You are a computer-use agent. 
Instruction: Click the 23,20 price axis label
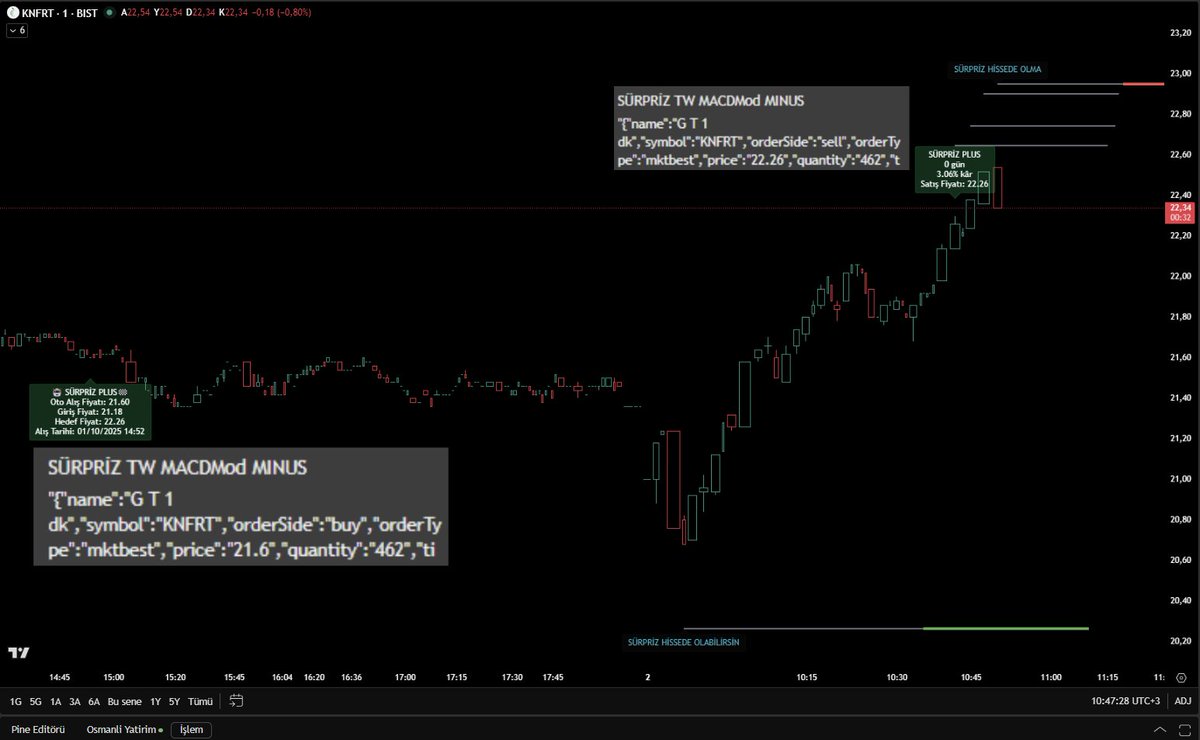tap(1180, 33)
